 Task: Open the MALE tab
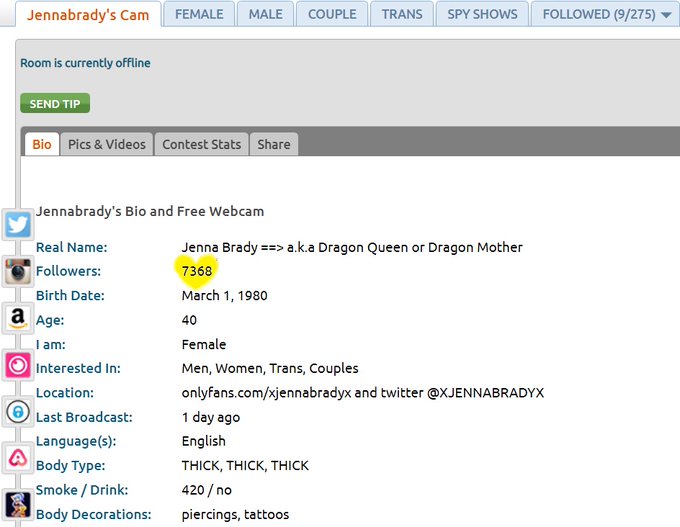point(265,14)
